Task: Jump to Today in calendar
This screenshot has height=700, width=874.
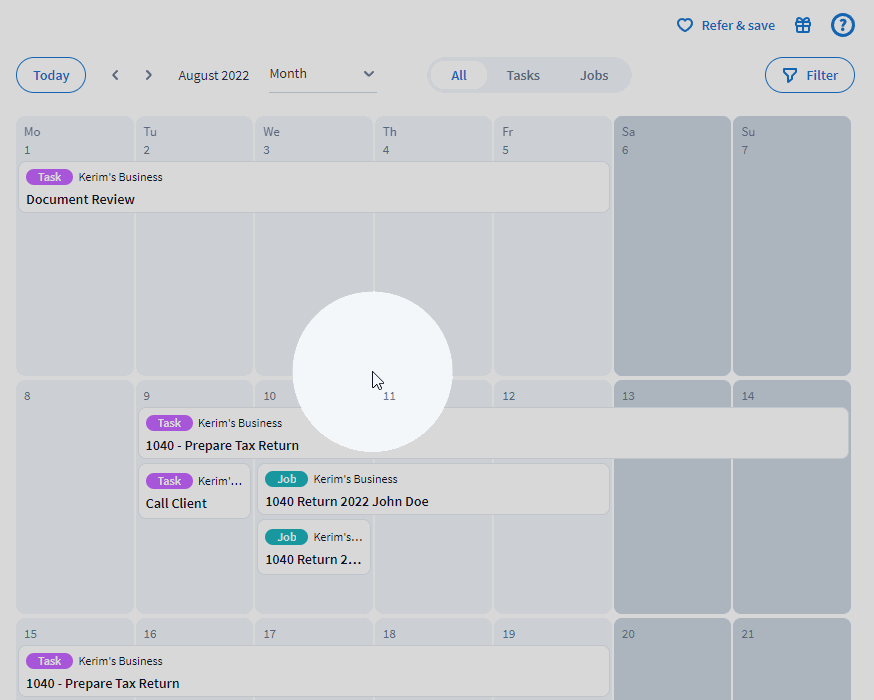Action: pyautogui.click(x=51, y=75)
